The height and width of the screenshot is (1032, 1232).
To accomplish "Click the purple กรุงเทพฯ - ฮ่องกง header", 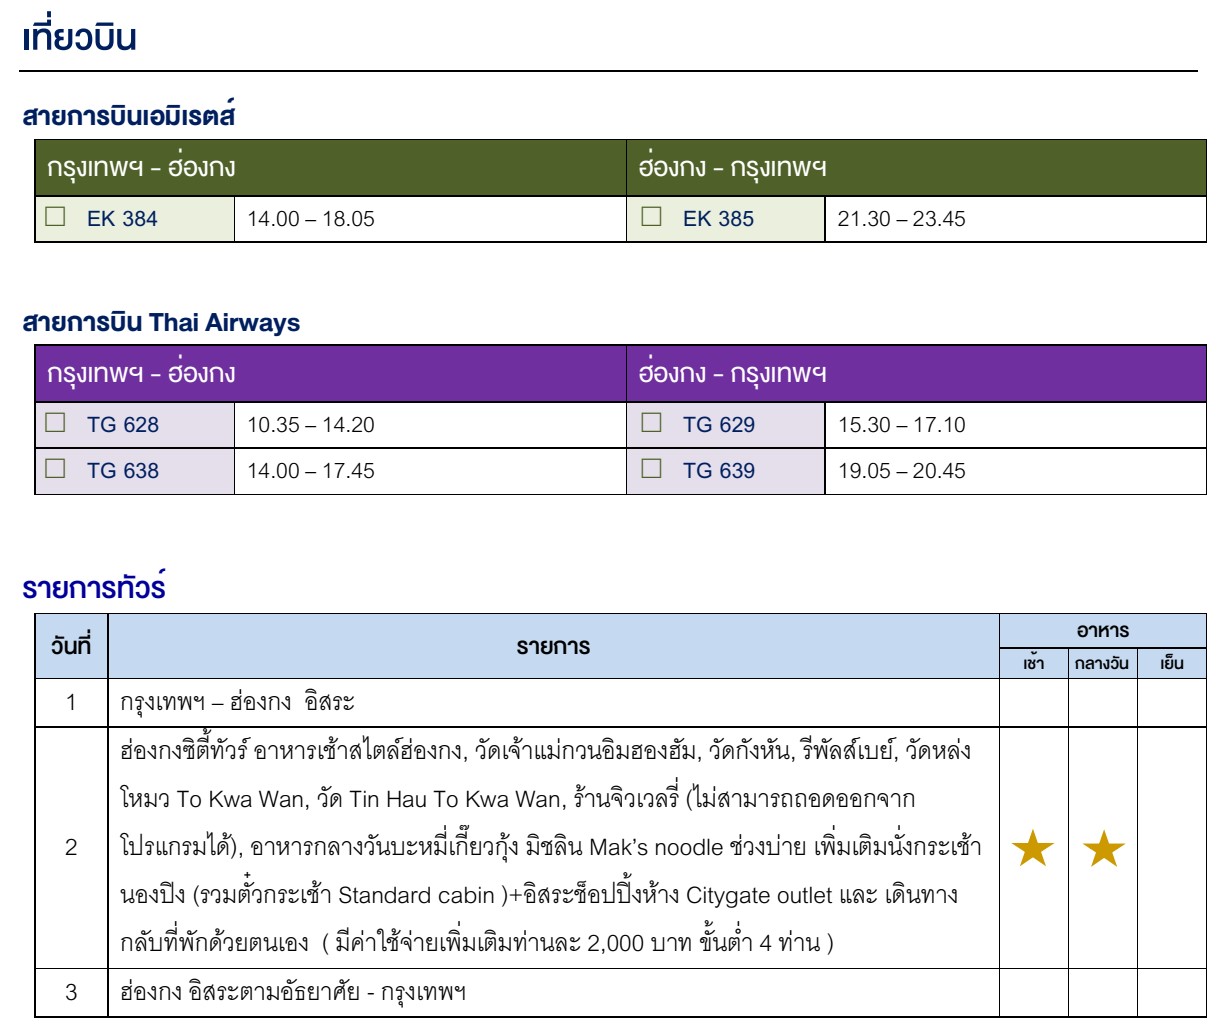I will tap(331, 374).
